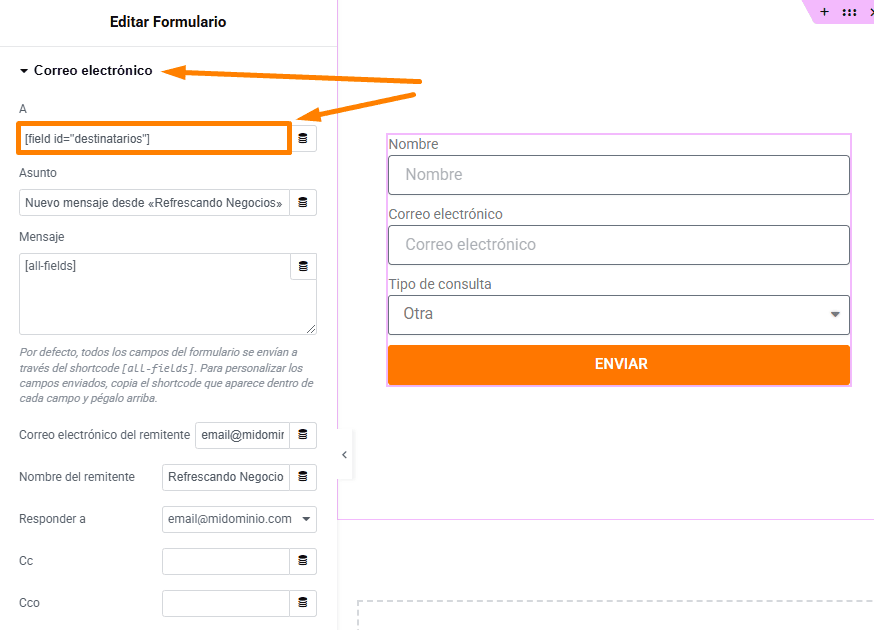Open the Responder a dropdown
Image resolution: width=874 pixels, height=630 pixels.
click(239, 519)
